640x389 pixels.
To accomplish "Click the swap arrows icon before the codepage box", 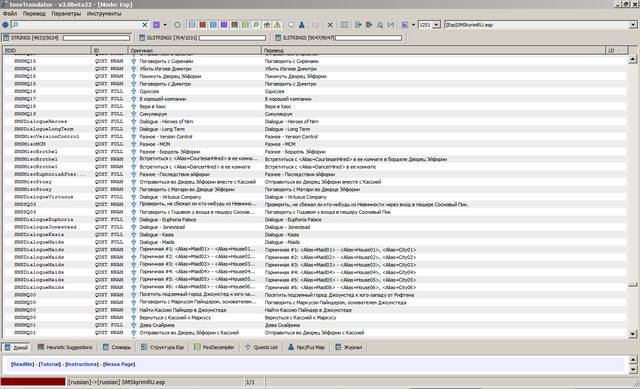I will [x=391, y=25].
